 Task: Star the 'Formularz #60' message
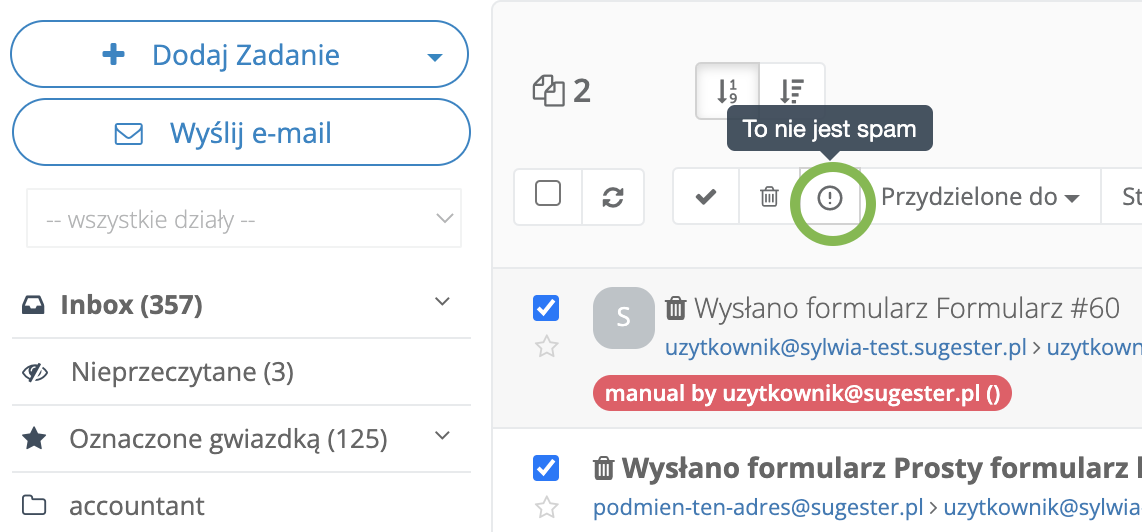546,347
